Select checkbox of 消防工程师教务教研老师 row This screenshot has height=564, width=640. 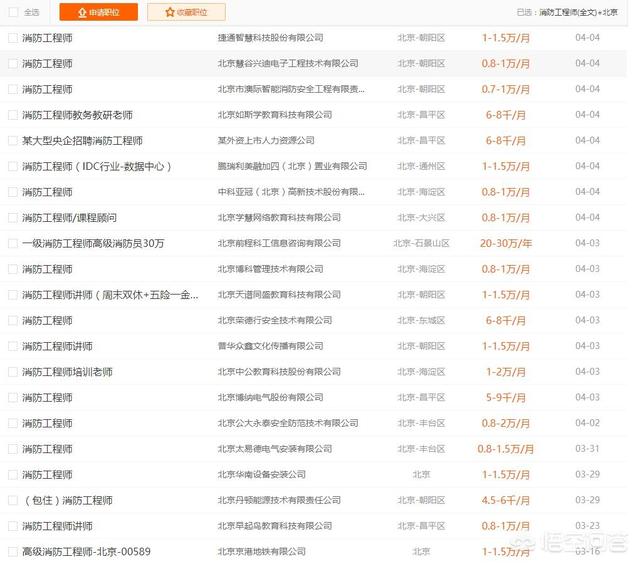coord(13,115)
